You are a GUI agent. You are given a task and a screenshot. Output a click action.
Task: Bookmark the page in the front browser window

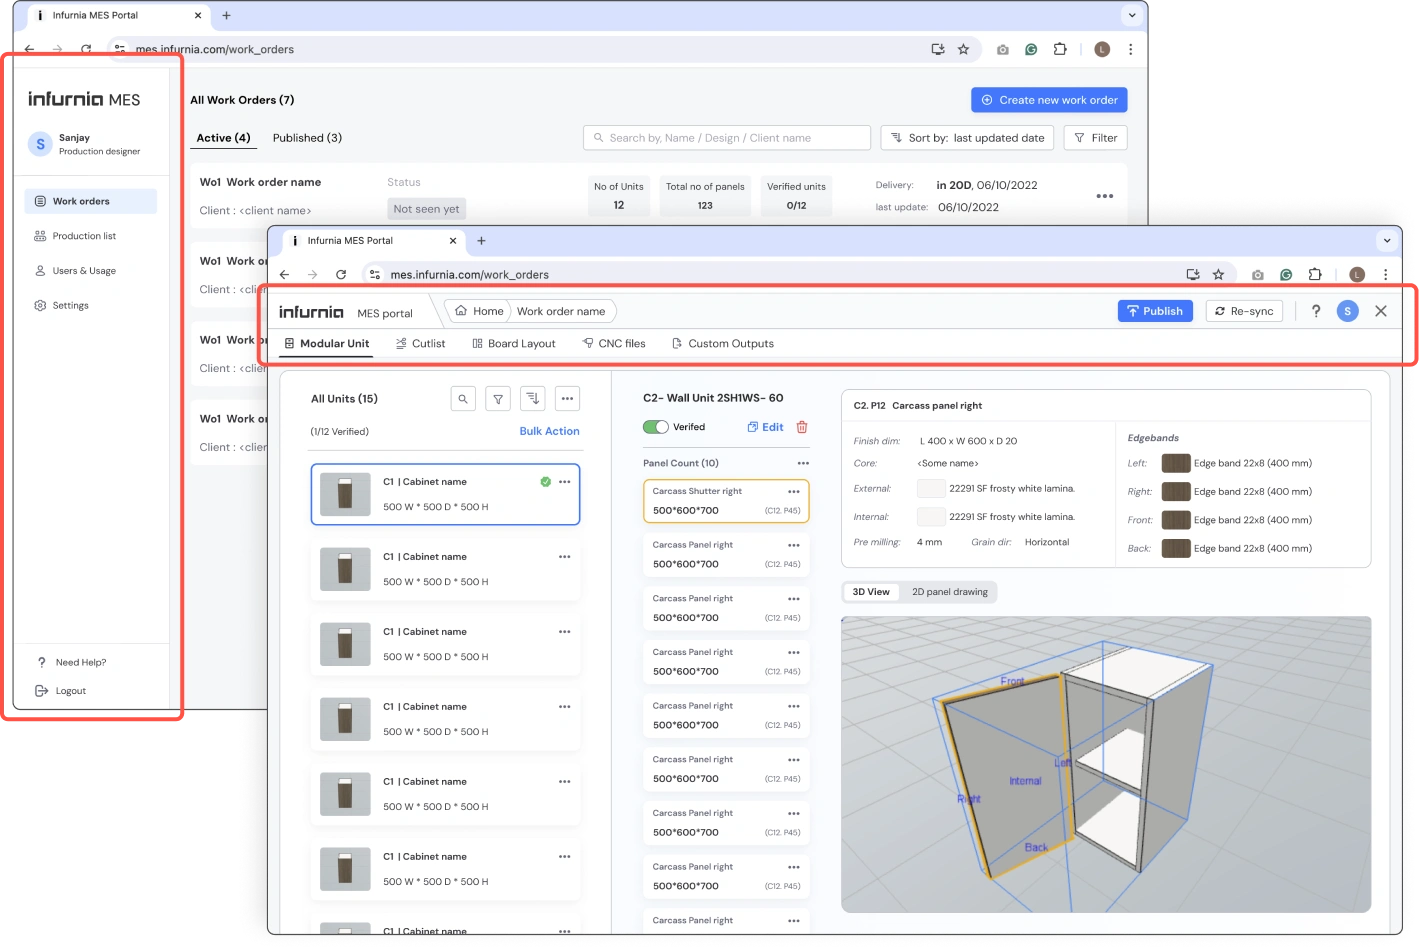pyautogui.click(x=1218, y=274)
